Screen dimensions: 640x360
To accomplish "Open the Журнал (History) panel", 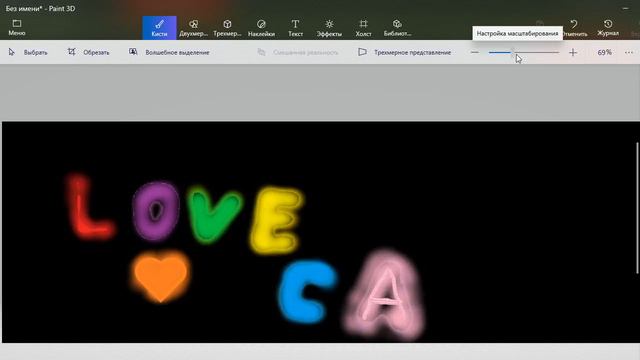I will pos(608,28).
